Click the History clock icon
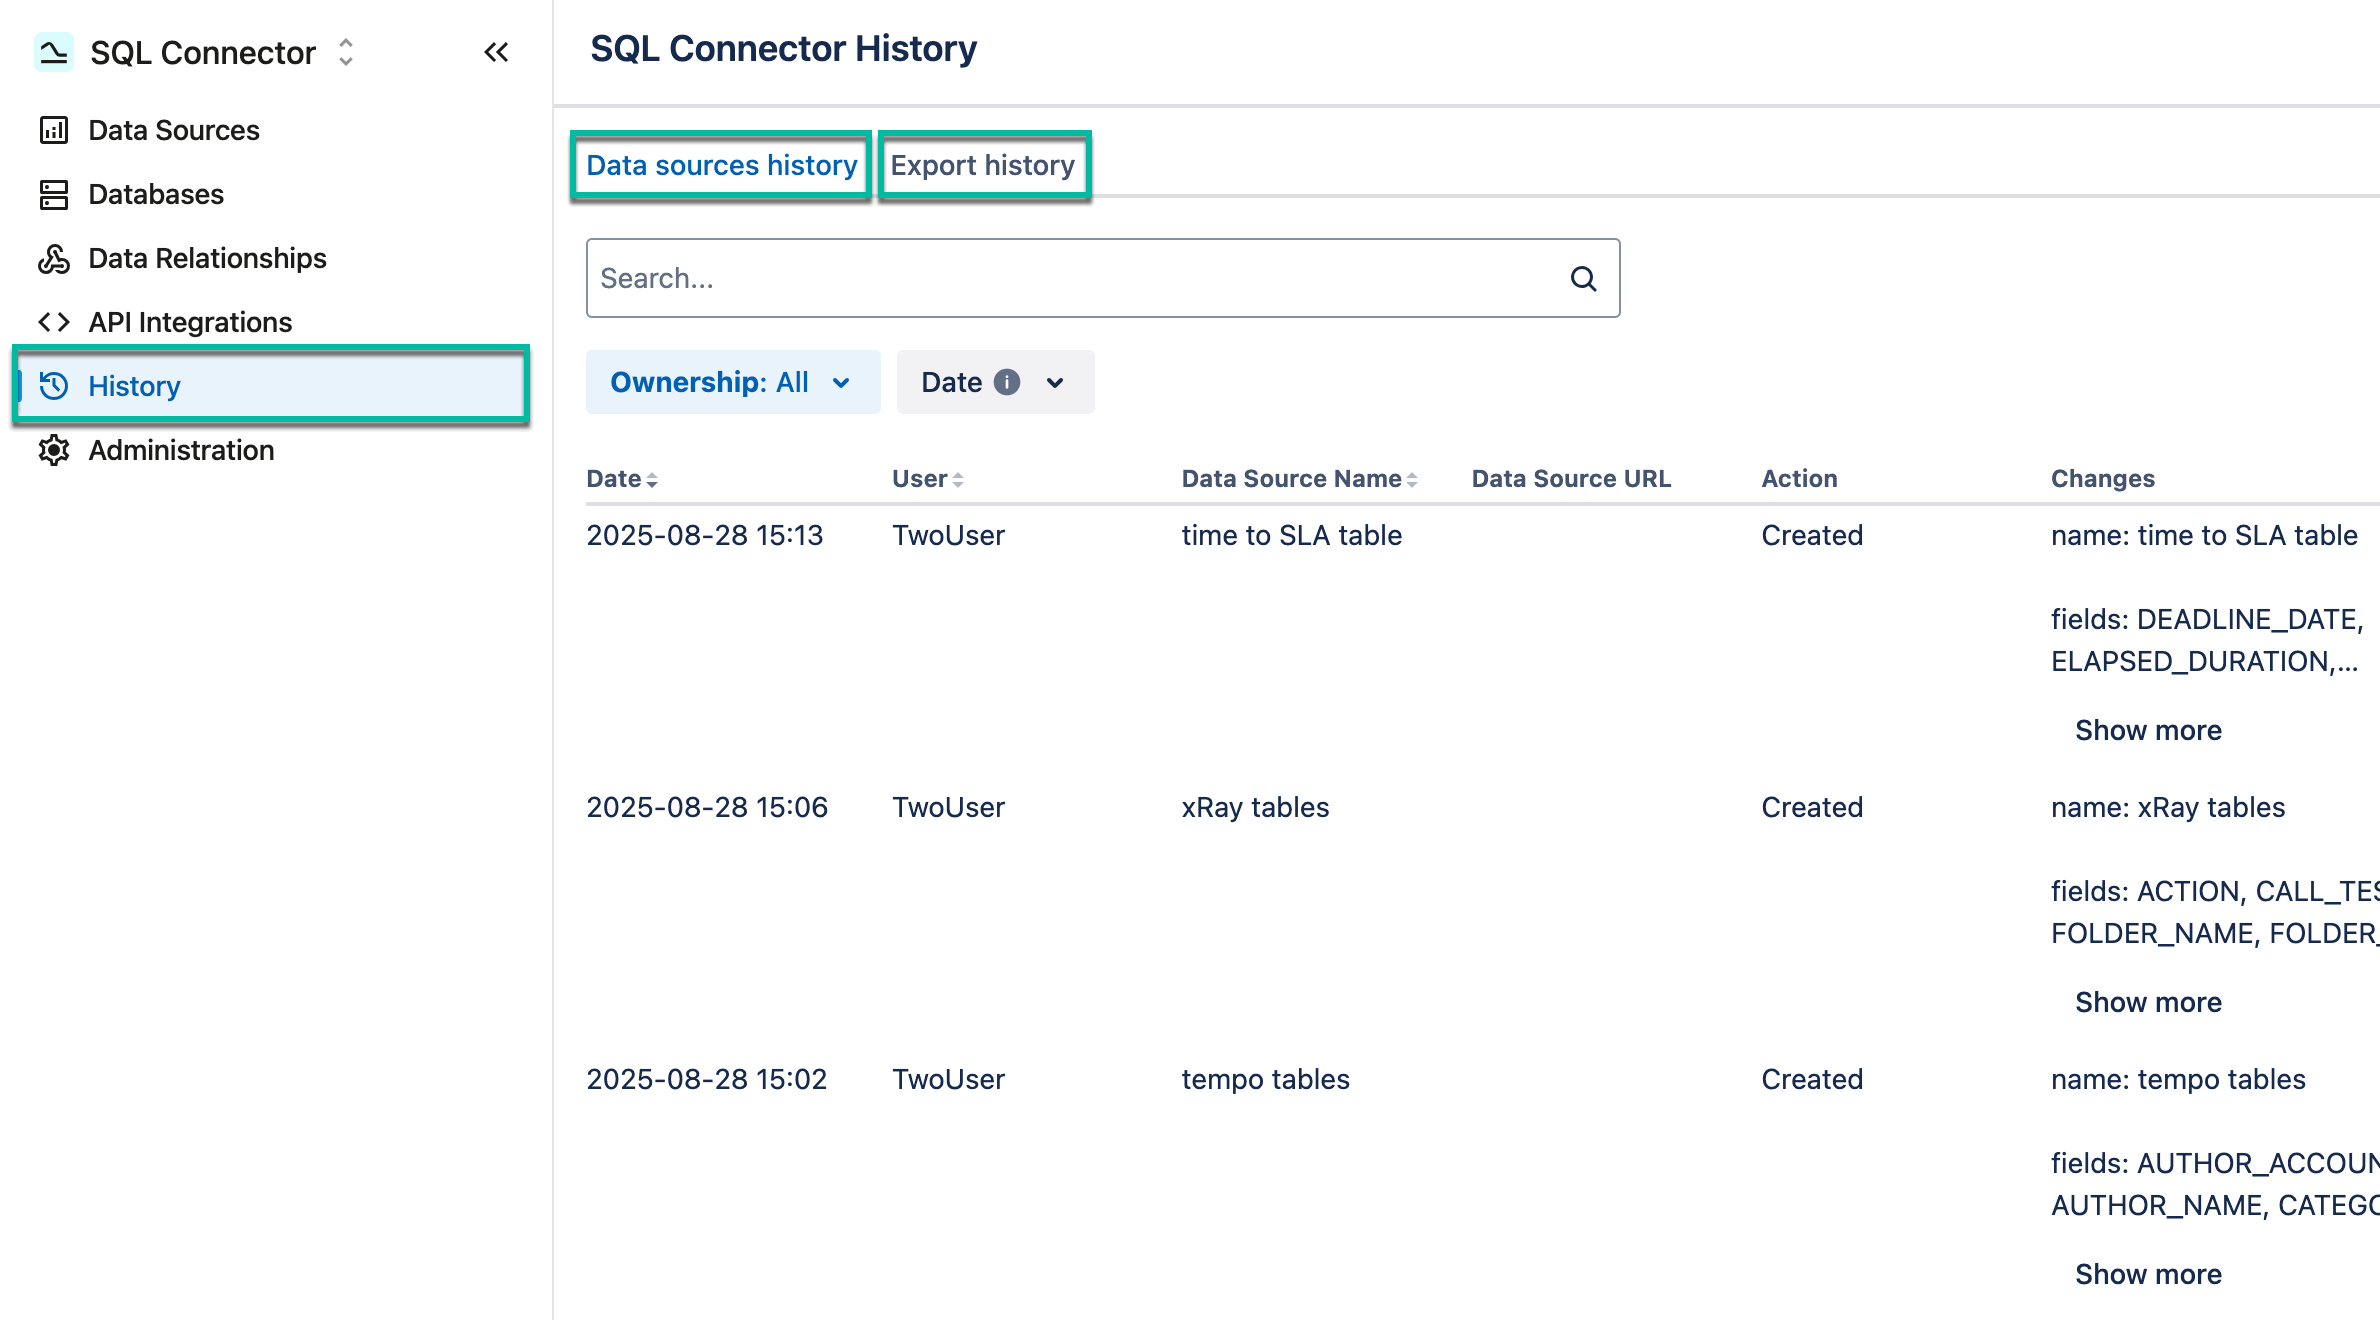This screenshot has height=1320, width=2380. [x=54, y=386]
